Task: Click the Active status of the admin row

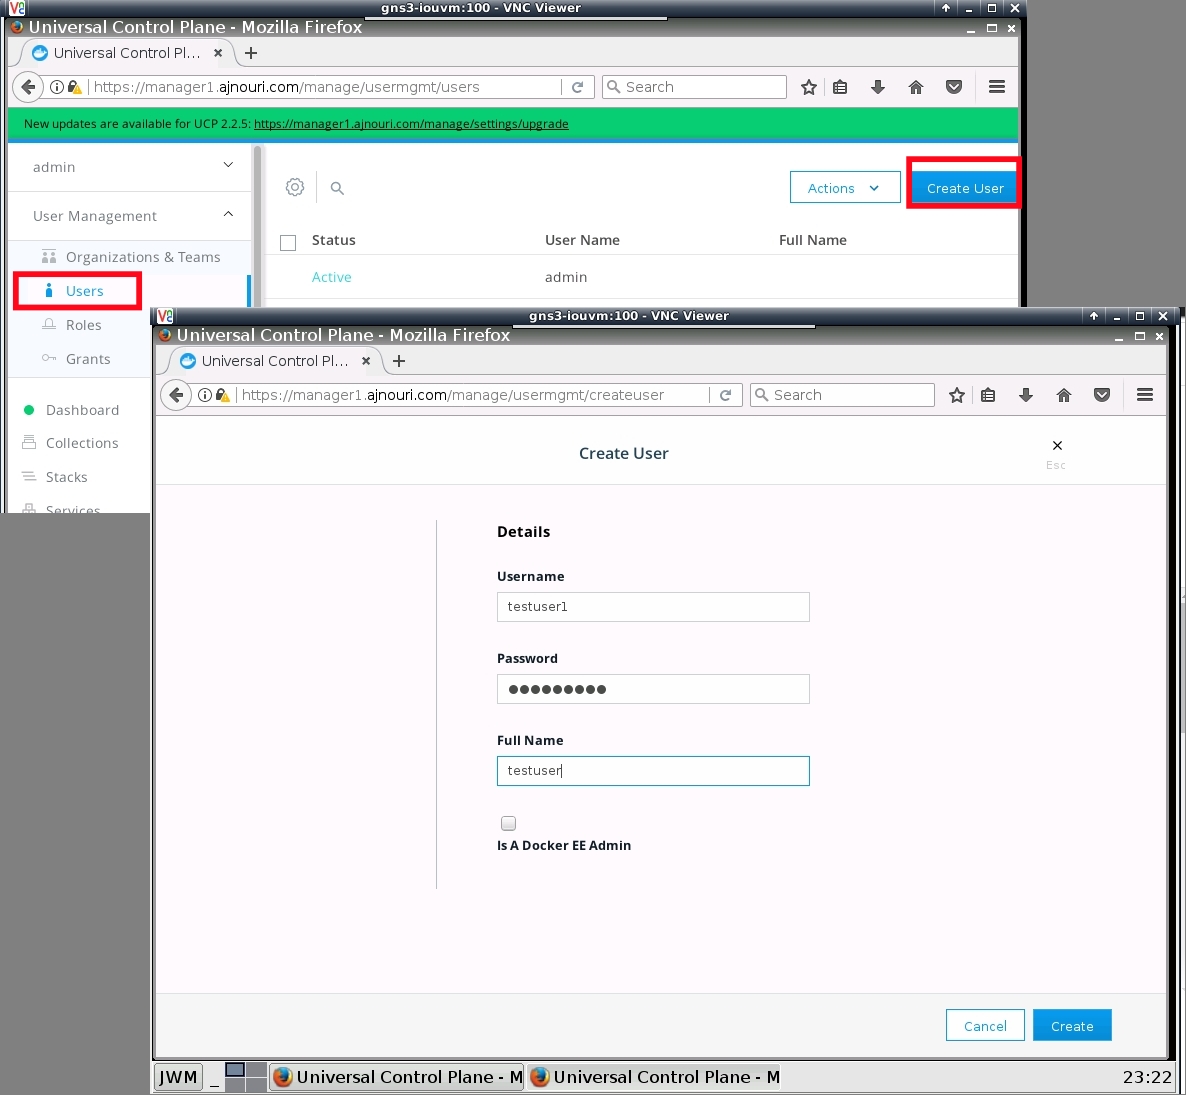Action: point(331,277)
